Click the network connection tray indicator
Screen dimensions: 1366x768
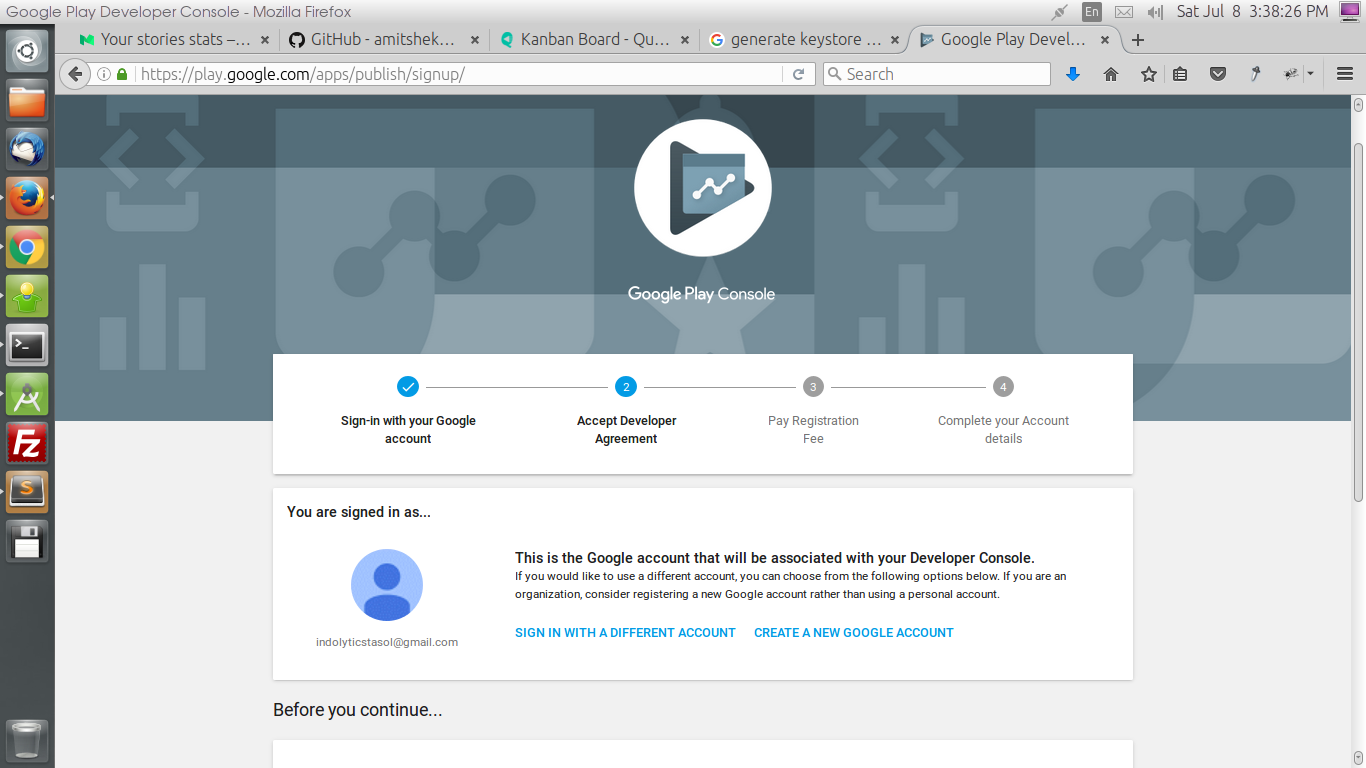(x=1060, y=12)
